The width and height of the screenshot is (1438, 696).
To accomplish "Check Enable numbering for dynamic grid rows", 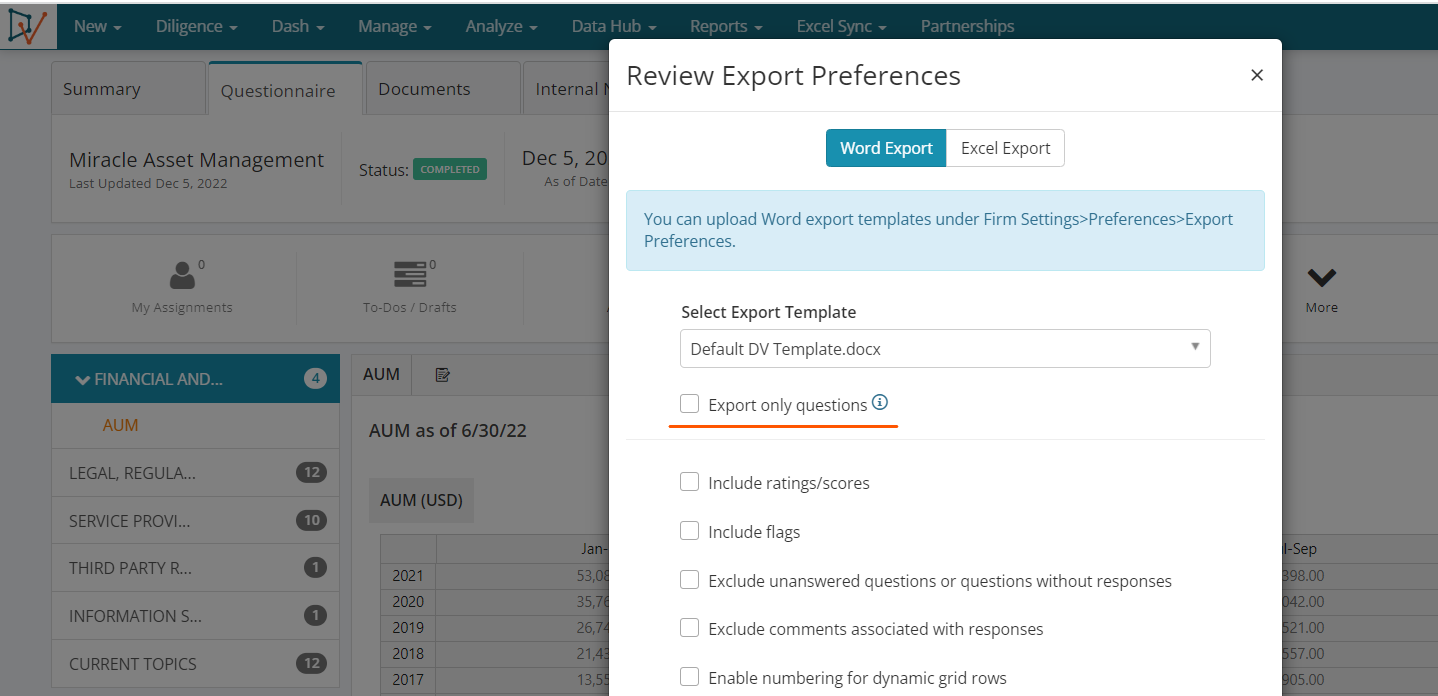I will pos(689,676).
